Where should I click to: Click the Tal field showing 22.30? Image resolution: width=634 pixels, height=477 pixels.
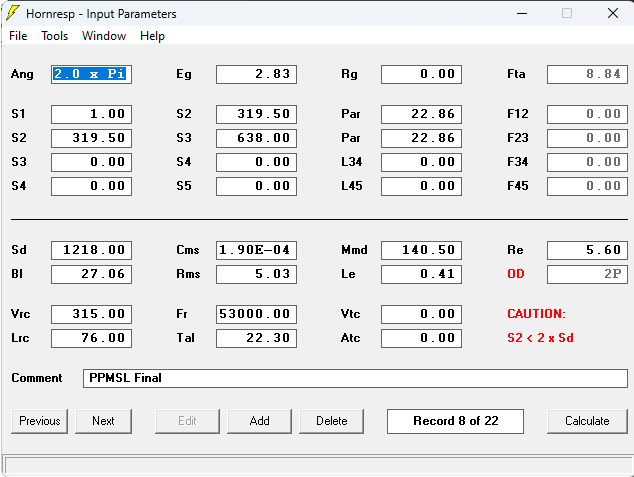click(256, 338)
